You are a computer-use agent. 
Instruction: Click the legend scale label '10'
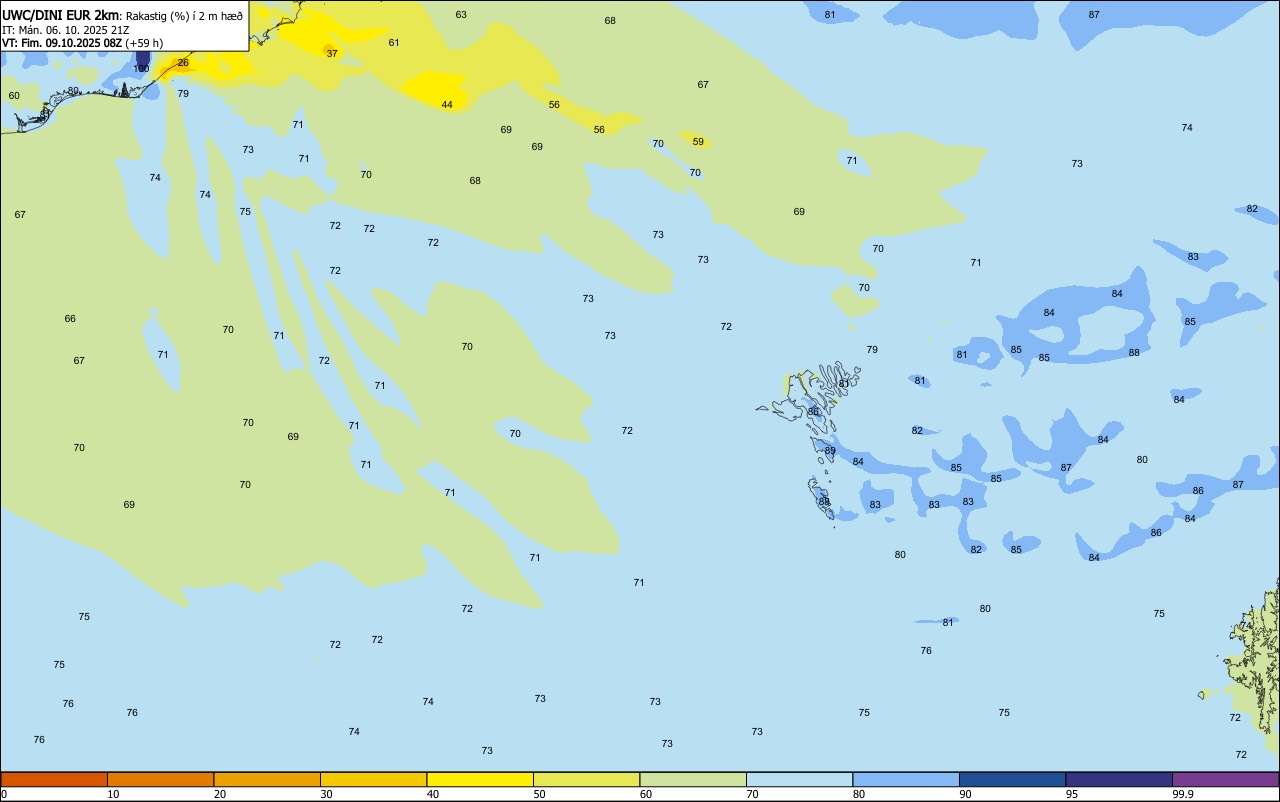click(113, 794)
